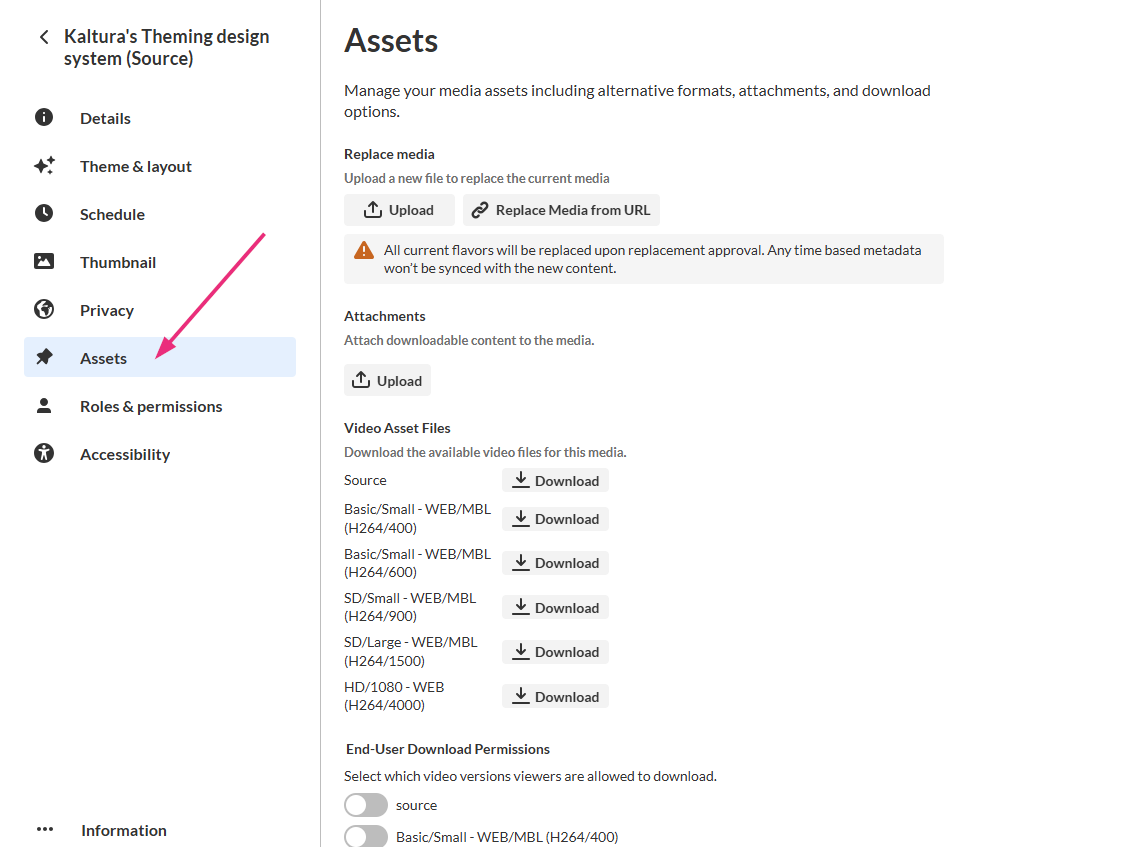1132x847 pixels.
Task: Click the Thumbnail picture icon
Action: (x=44, y=261)
